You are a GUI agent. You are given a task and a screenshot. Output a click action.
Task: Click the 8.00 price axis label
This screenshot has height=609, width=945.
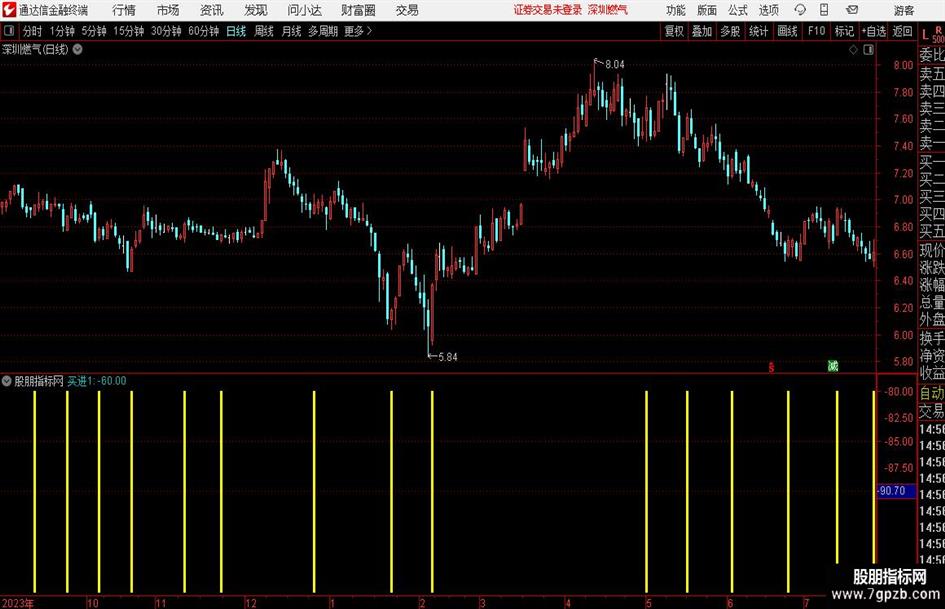pyautogui.click(x=903, y=65)
